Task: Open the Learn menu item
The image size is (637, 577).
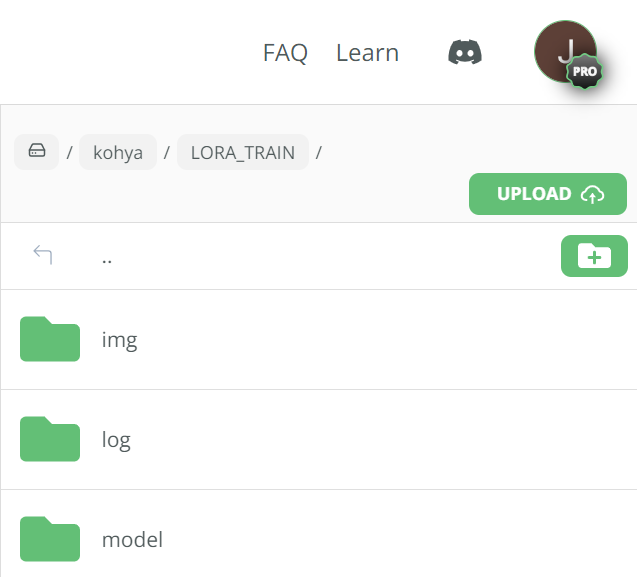Action: click(x=367, y=53)
